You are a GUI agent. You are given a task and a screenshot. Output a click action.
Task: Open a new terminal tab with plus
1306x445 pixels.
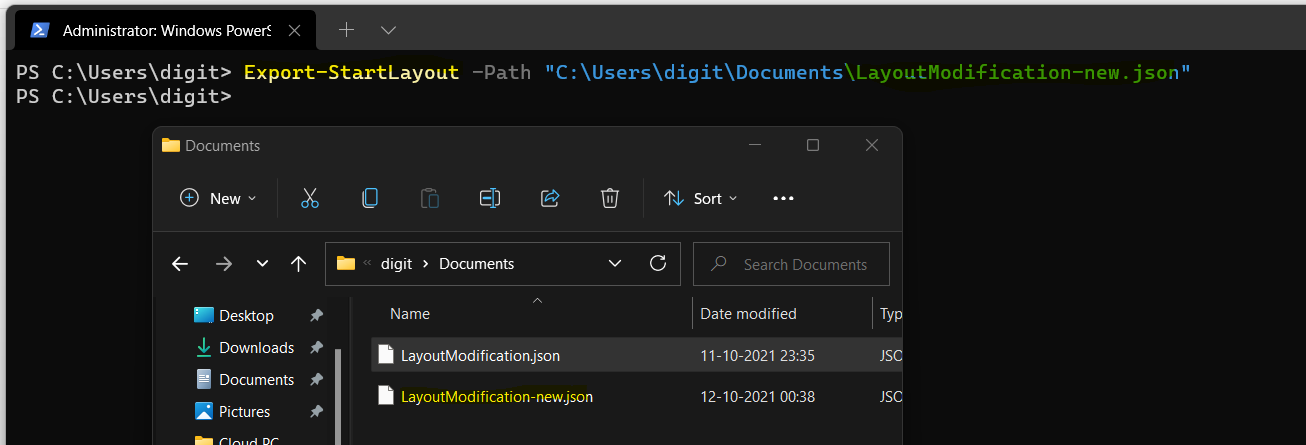click(x=346, y=30)
